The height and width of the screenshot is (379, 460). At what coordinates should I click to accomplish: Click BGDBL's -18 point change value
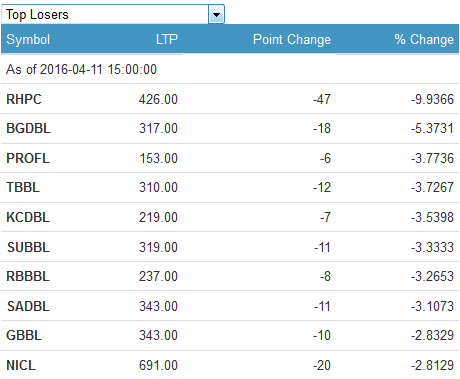pos(322,128)
